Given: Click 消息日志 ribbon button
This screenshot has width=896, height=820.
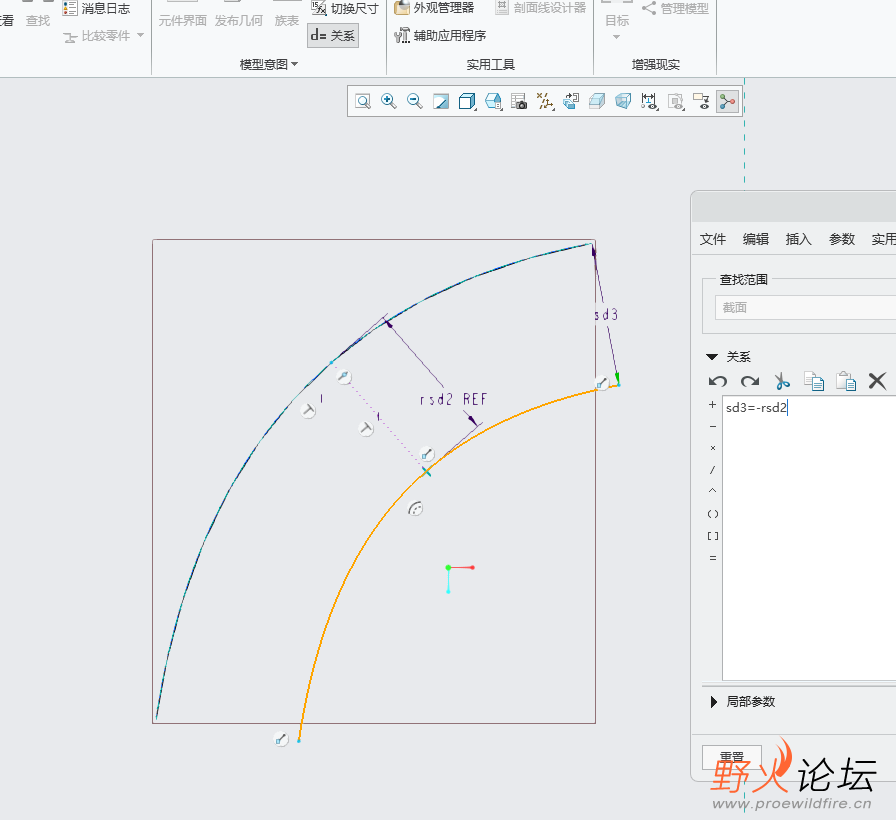Looking at the screenshot, I should point(96,8).
